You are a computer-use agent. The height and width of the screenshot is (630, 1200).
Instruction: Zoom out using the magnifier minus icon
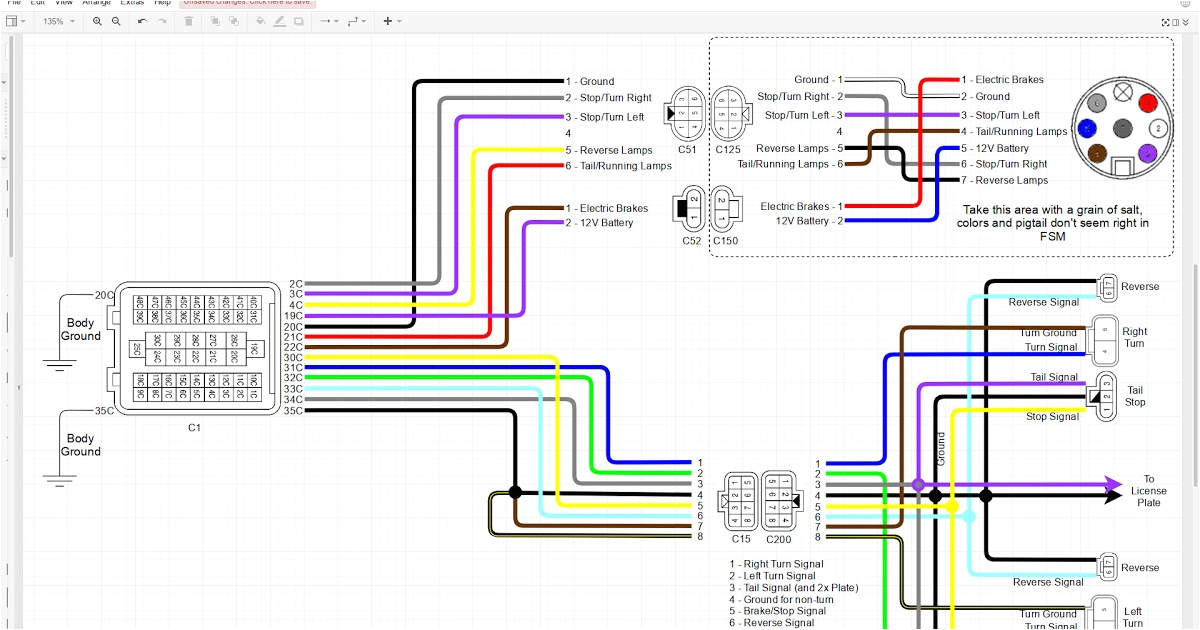(115, 20)
